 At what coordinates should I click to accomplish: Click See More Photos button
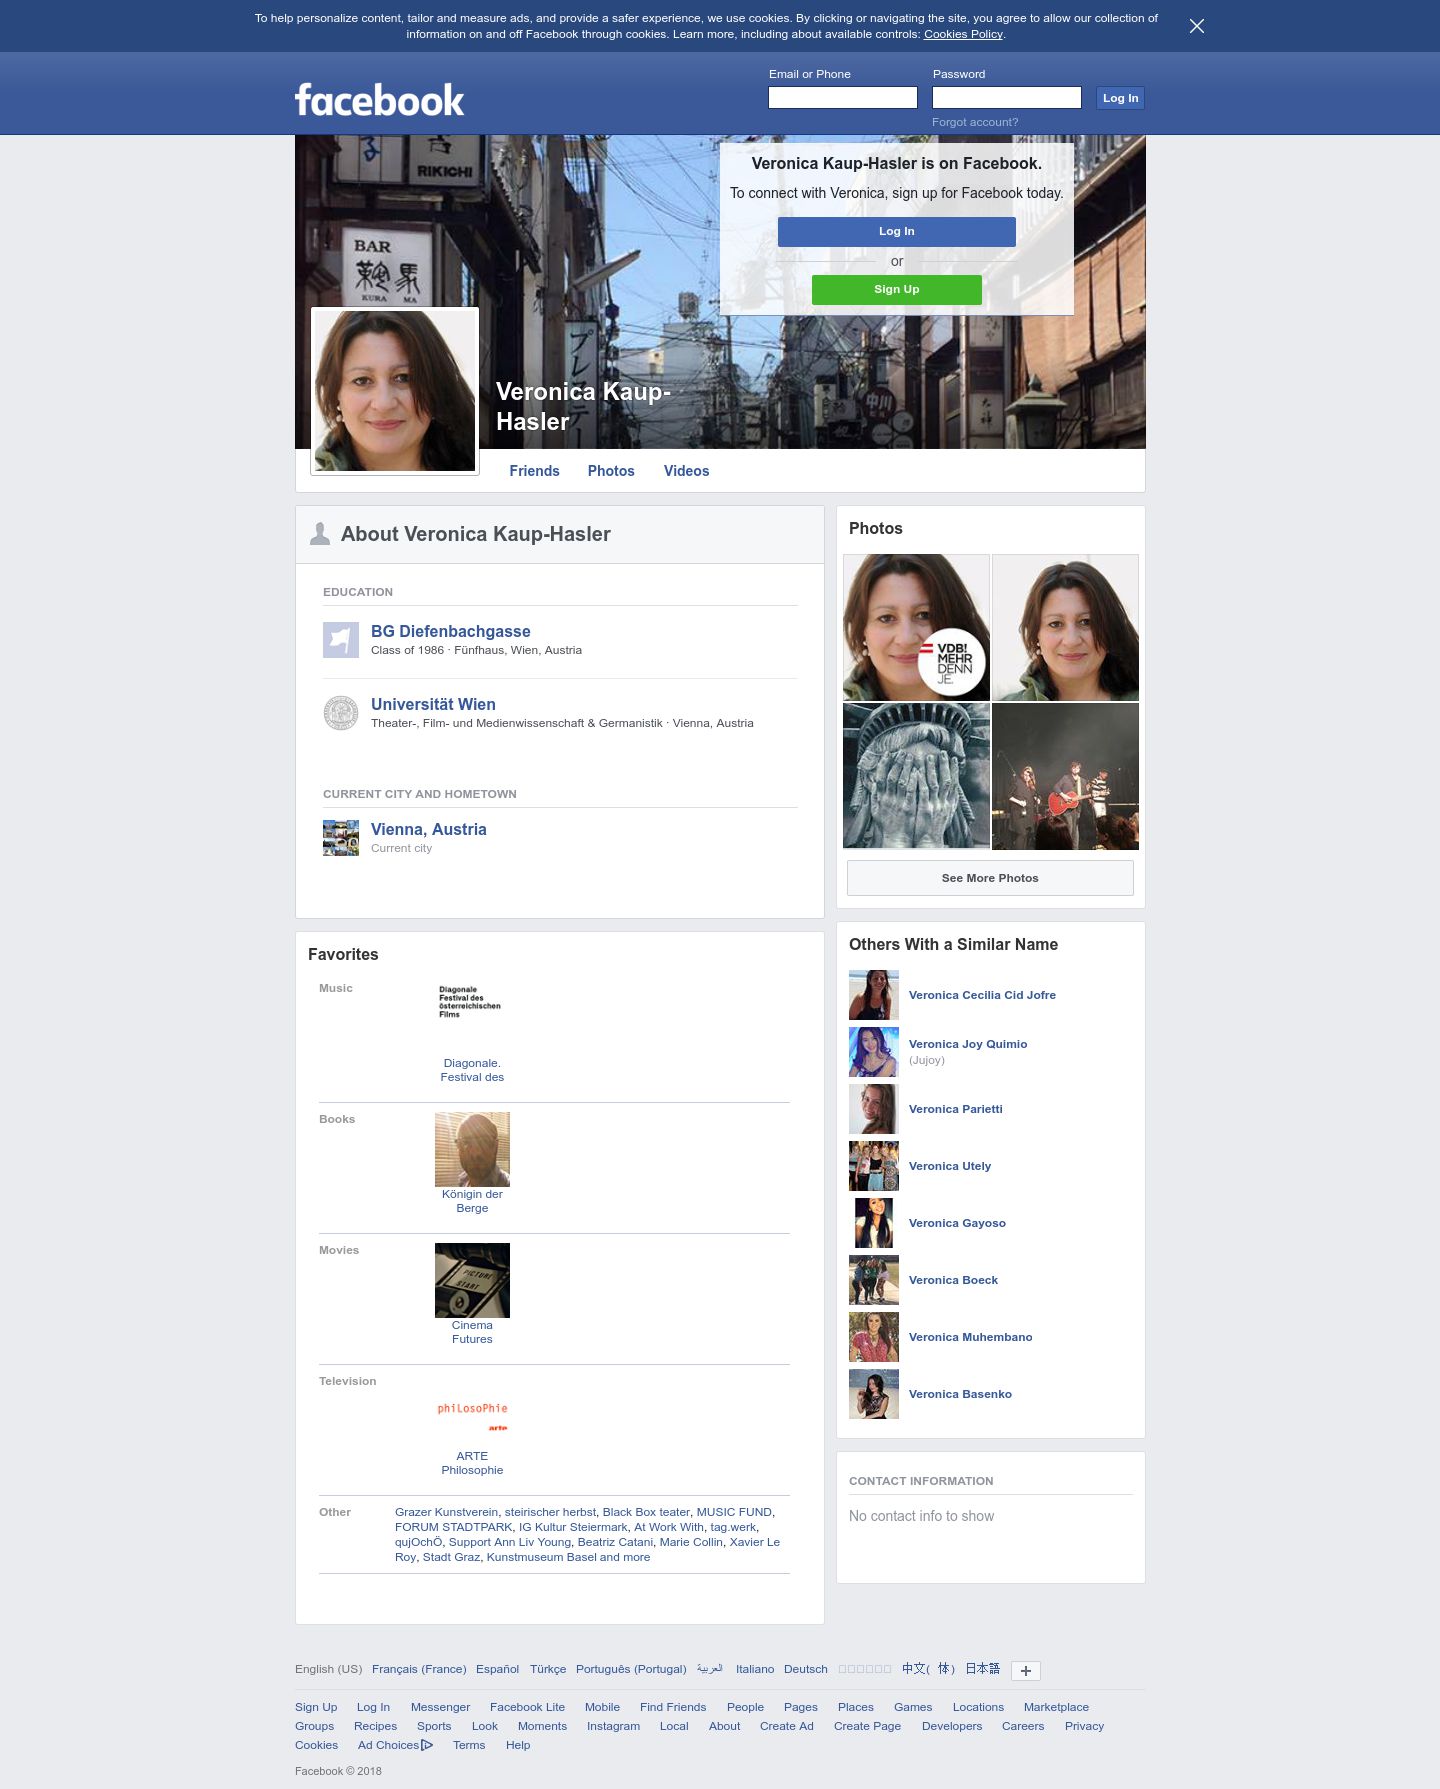[990, 878]
